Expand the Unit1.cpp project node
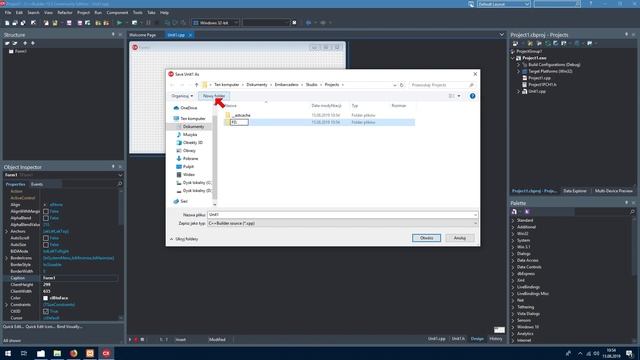 tap(518, 91)
